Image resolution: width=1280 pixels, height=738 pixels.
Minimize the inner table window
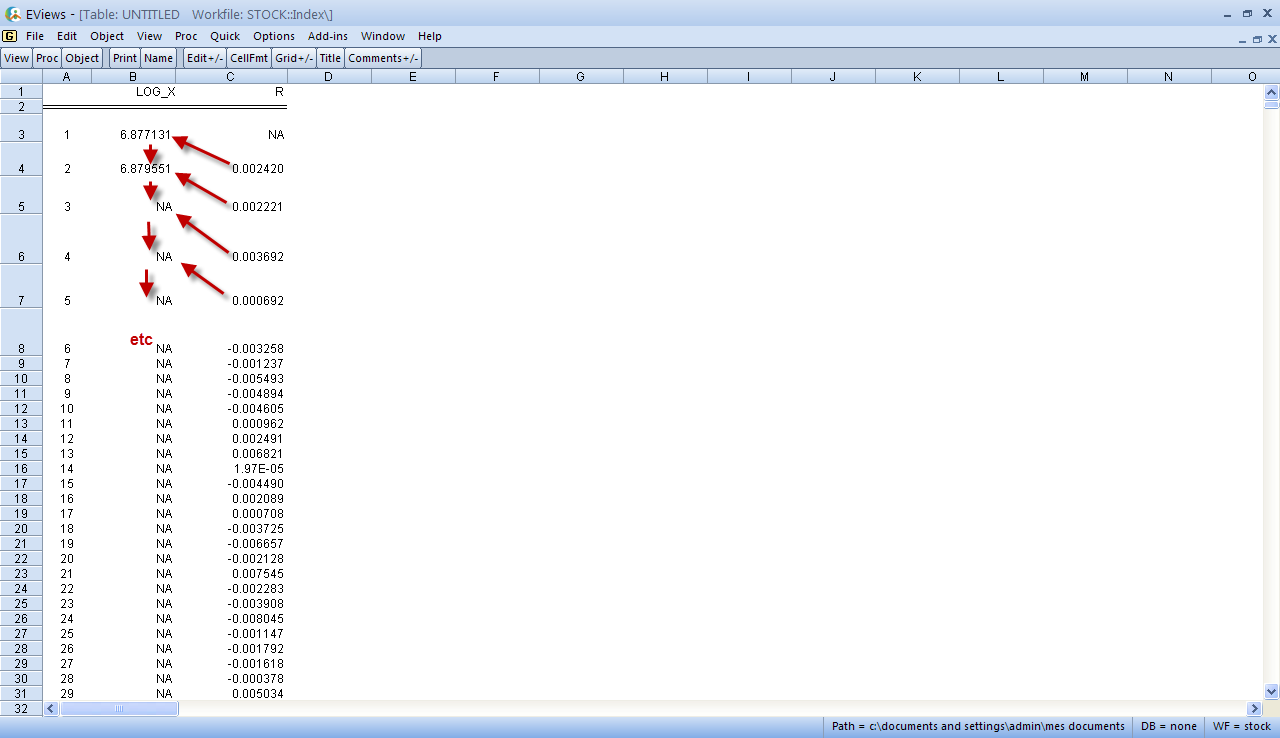1242,39
